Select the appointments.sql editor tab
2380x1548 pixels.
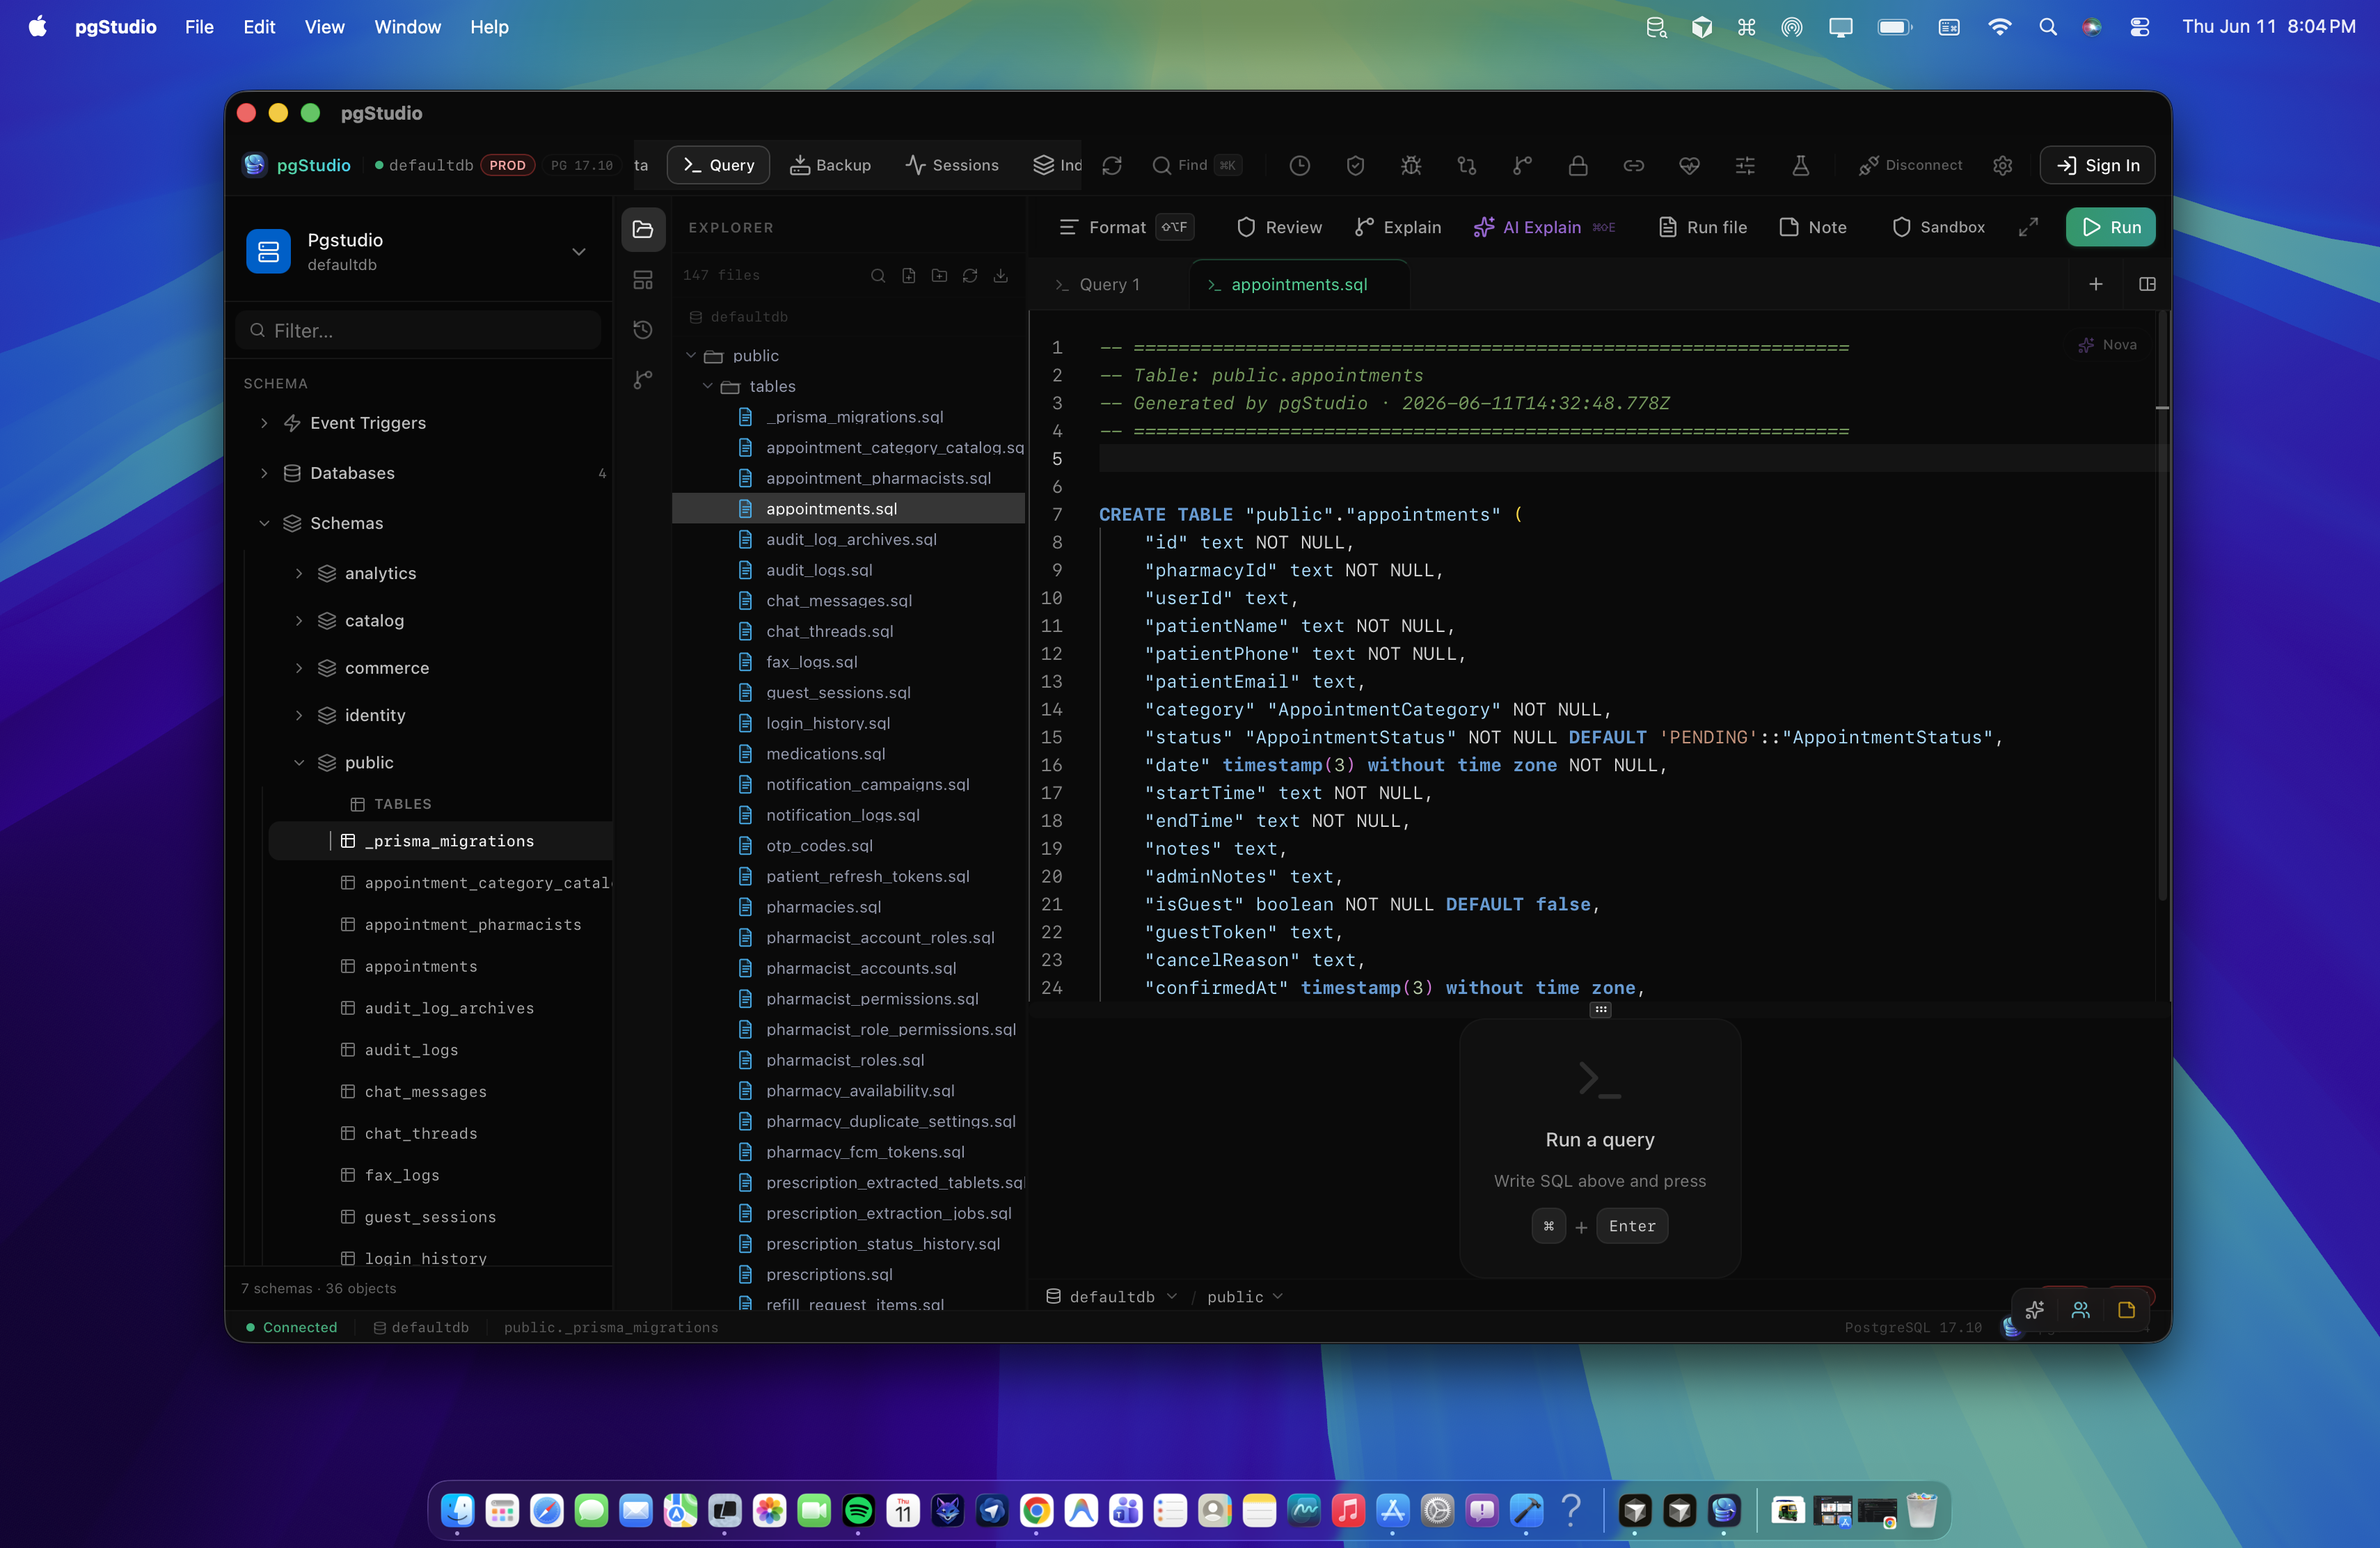coord(1299,284)
